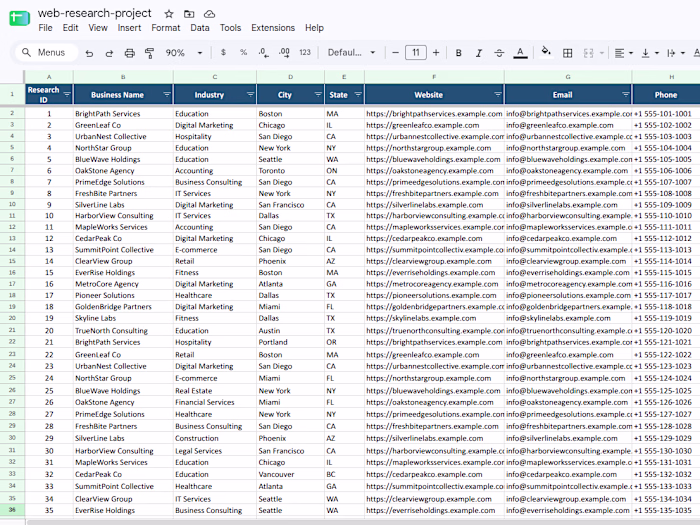The height and width of the screenshot is (525, 700).
Task: Expand the merge cells dropdown arrow
Action: (x=601, y=53)
